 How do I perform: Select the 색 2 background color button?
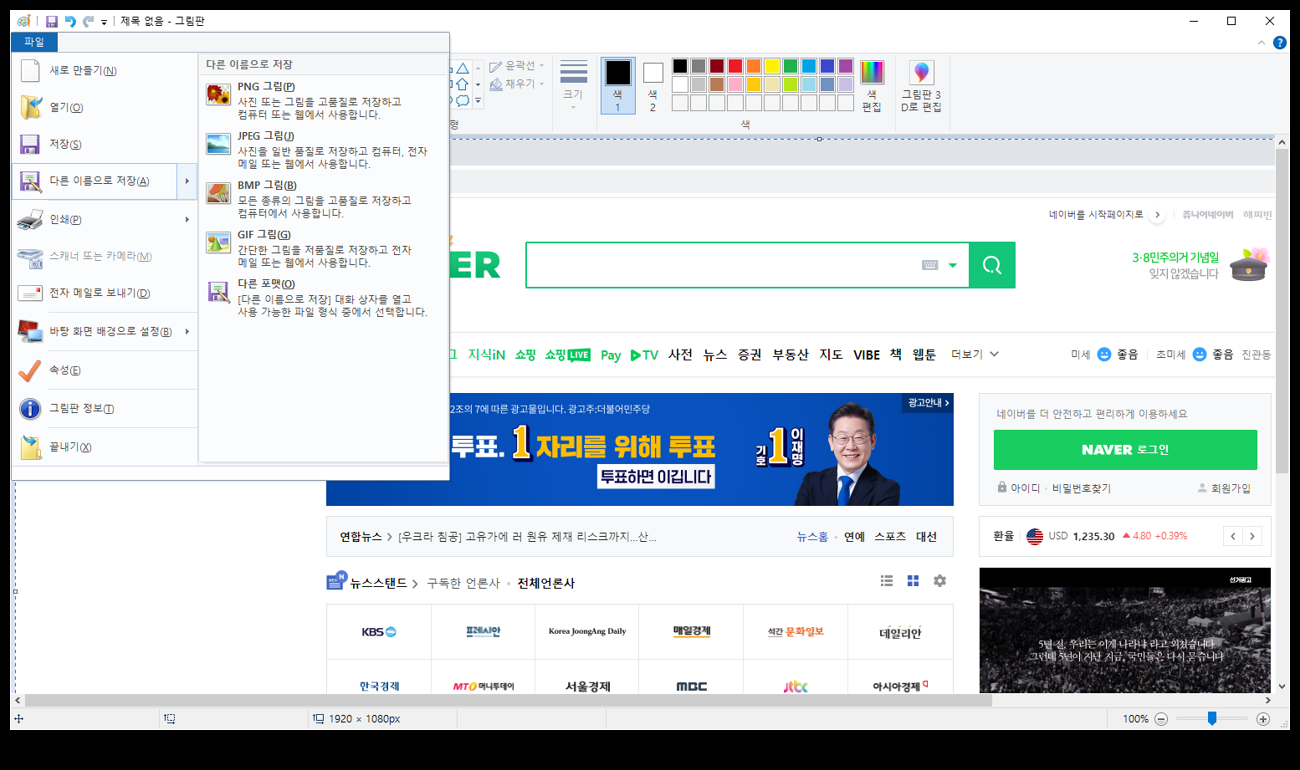pyautogui.click(x=653, y=86)
